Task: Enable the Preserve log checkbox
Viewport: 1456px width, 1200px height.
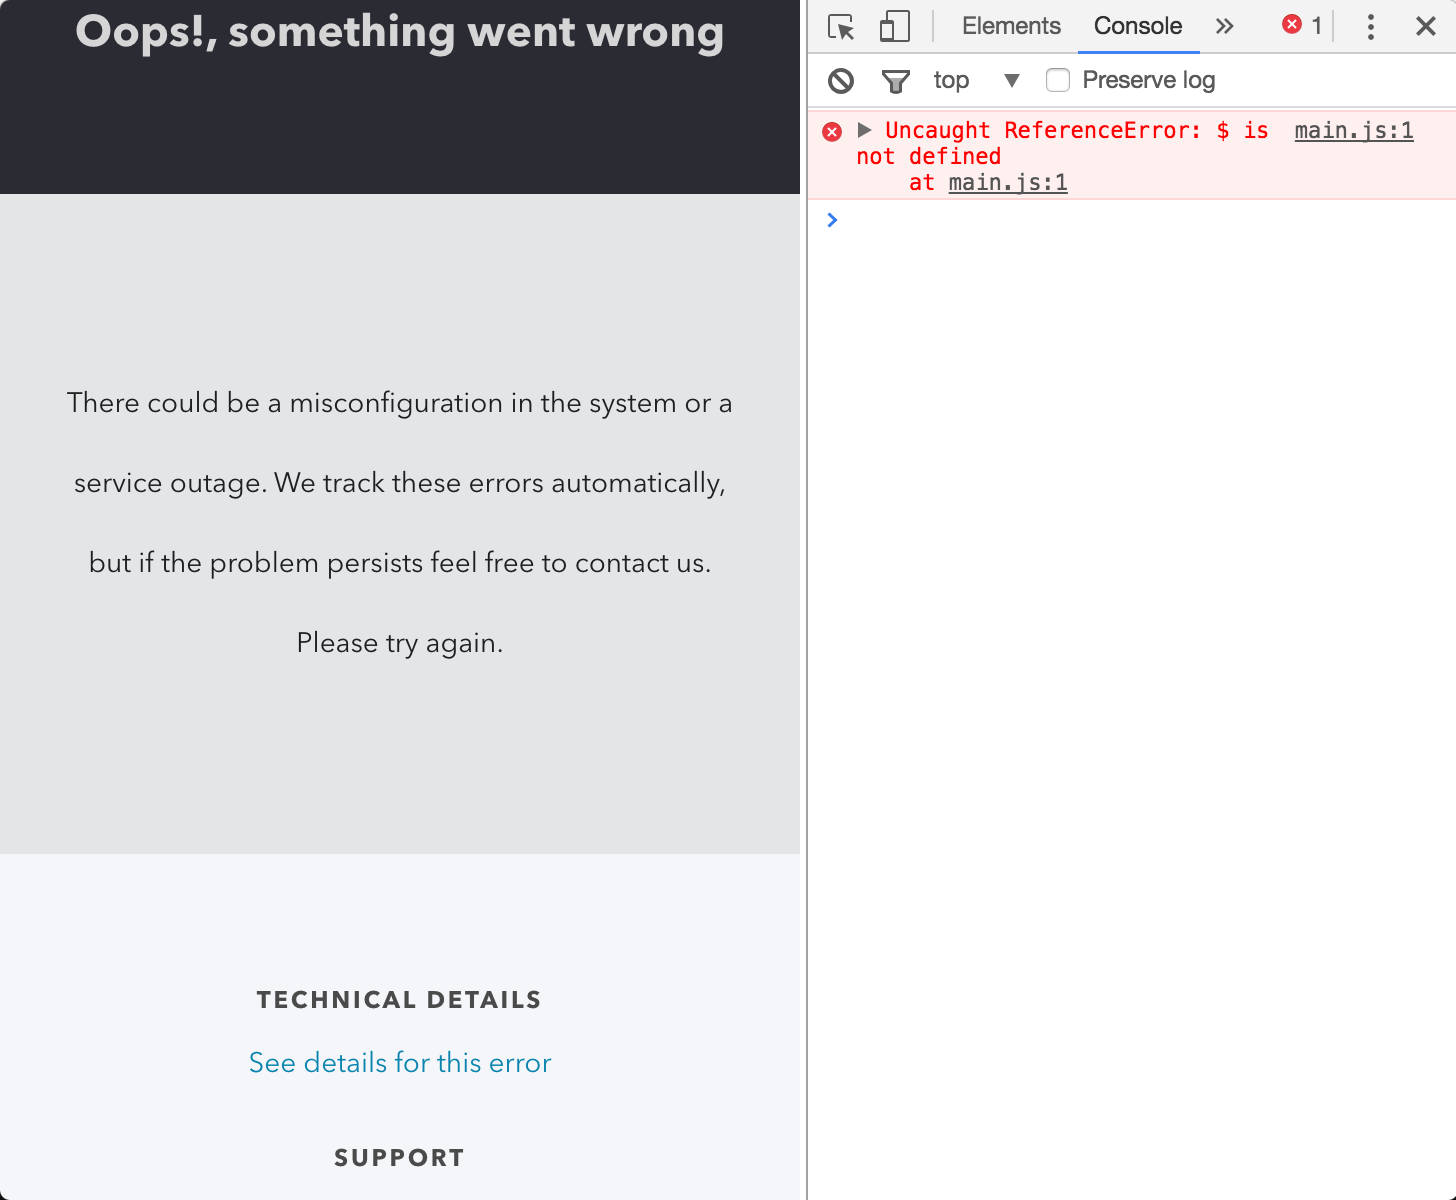Action: [1057, 80]
